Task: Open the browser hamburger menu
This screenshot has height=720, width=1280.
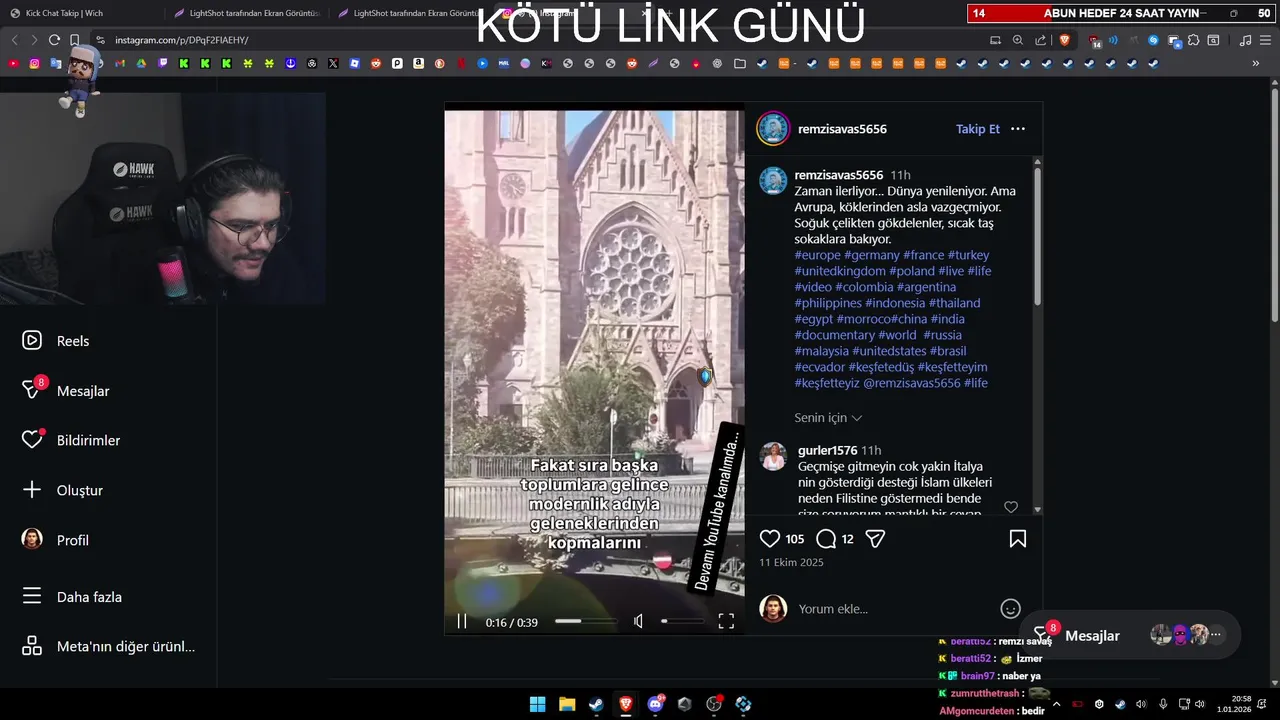Action: click(1265, 40)
